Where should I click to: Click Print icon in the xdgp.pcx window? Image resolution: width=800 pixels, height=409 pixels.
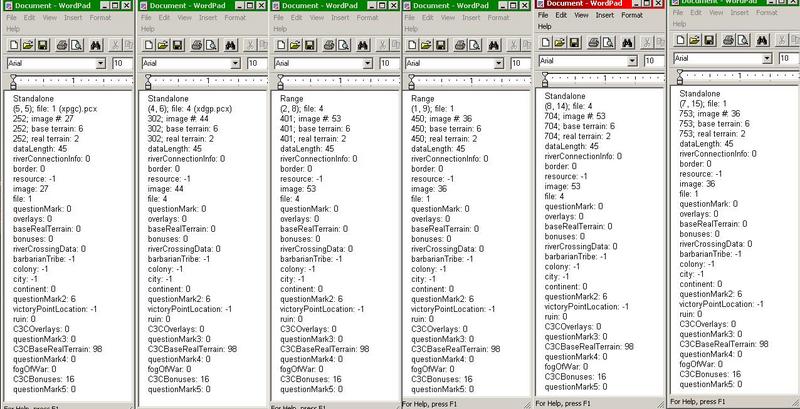point(197,45)
